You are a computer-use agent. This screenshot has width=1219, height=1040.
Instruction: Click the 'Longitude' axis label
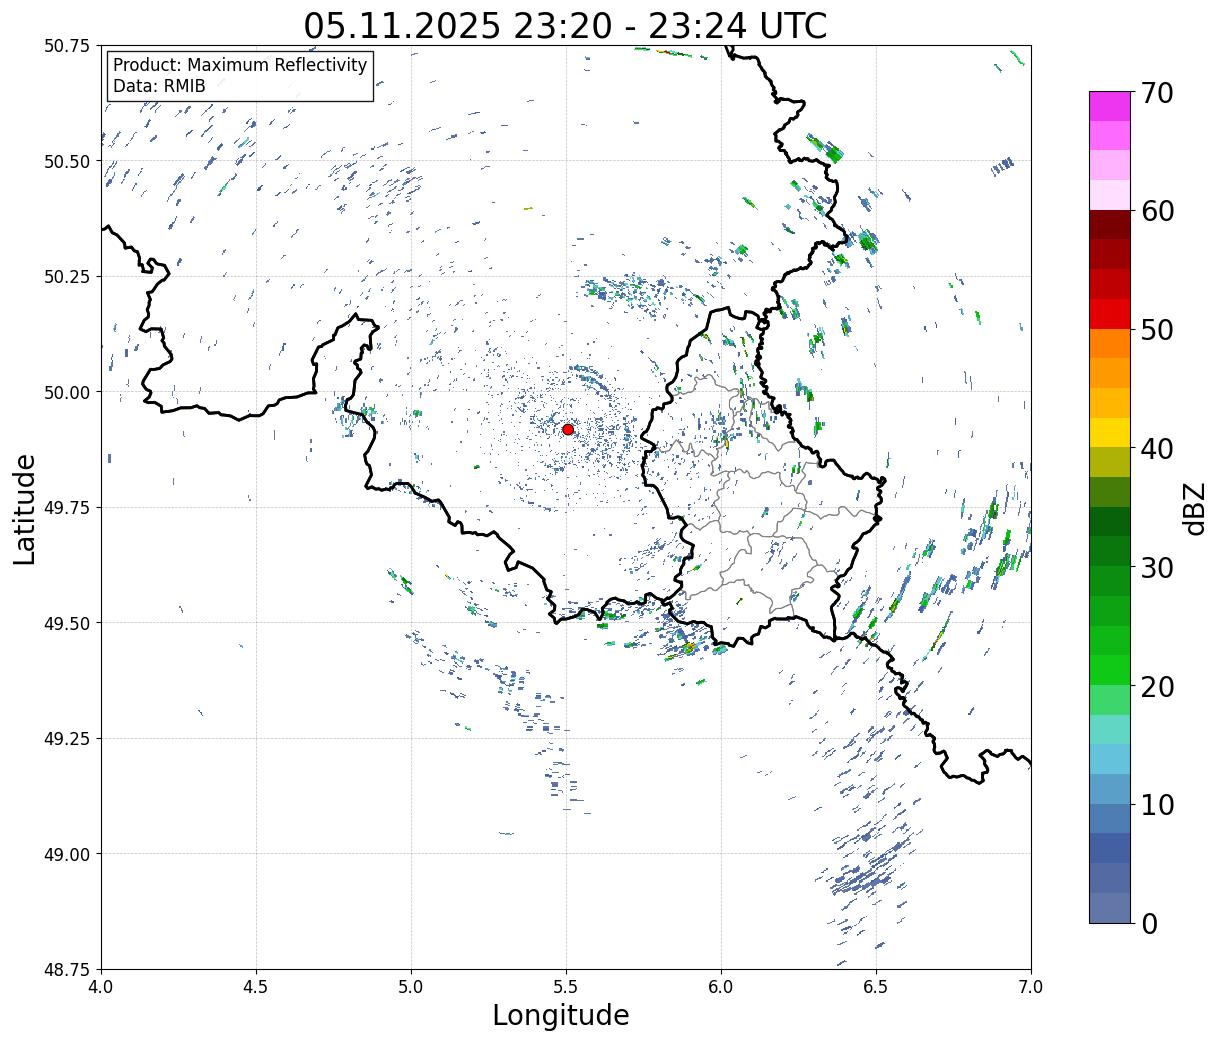561,1015
